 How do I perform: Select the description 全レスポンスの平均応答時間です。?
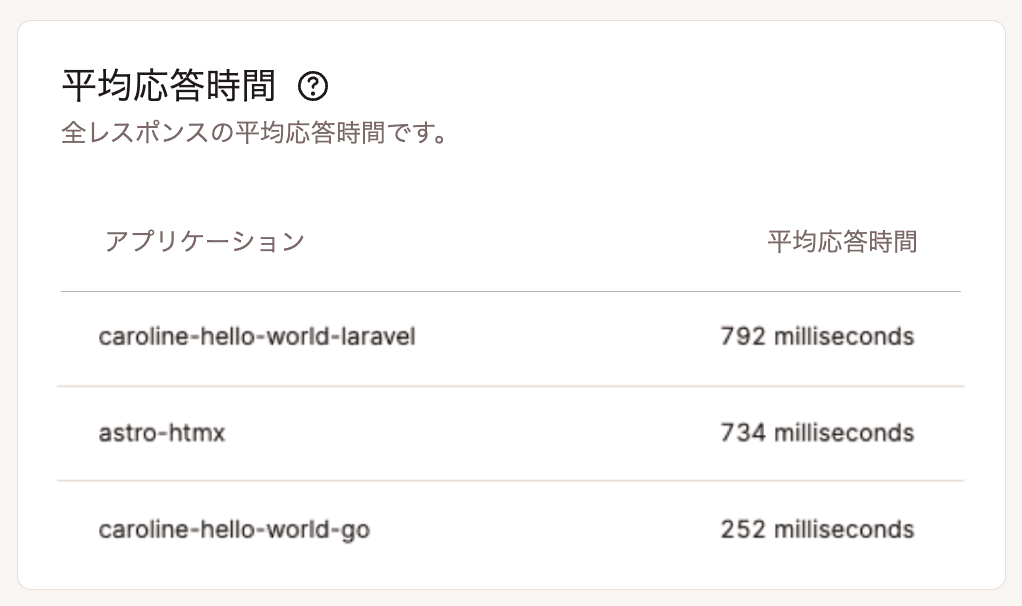click(x=255, y=132)
